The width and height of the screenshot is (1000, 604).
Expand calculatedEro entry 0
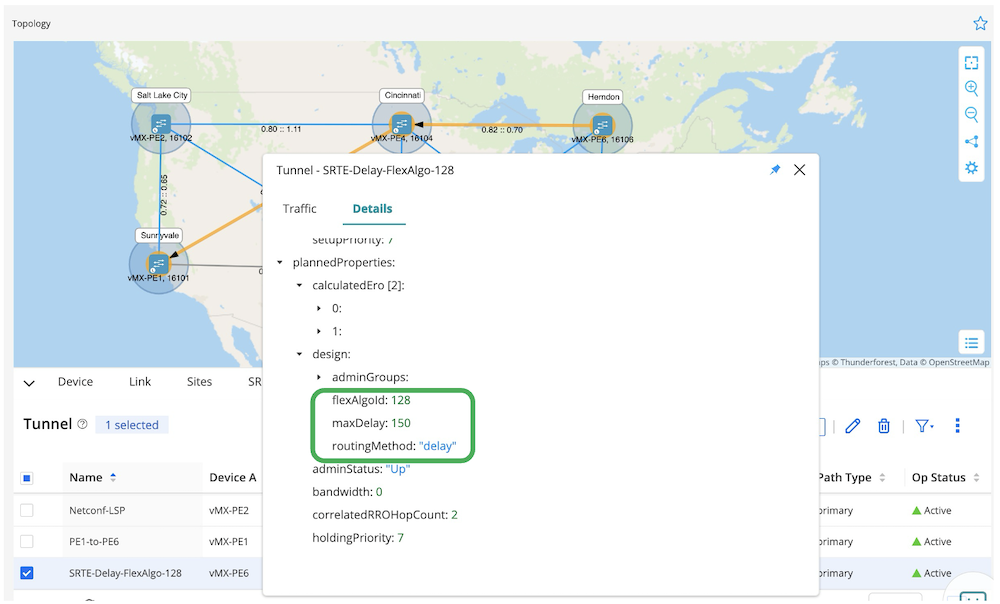[319, 309]
